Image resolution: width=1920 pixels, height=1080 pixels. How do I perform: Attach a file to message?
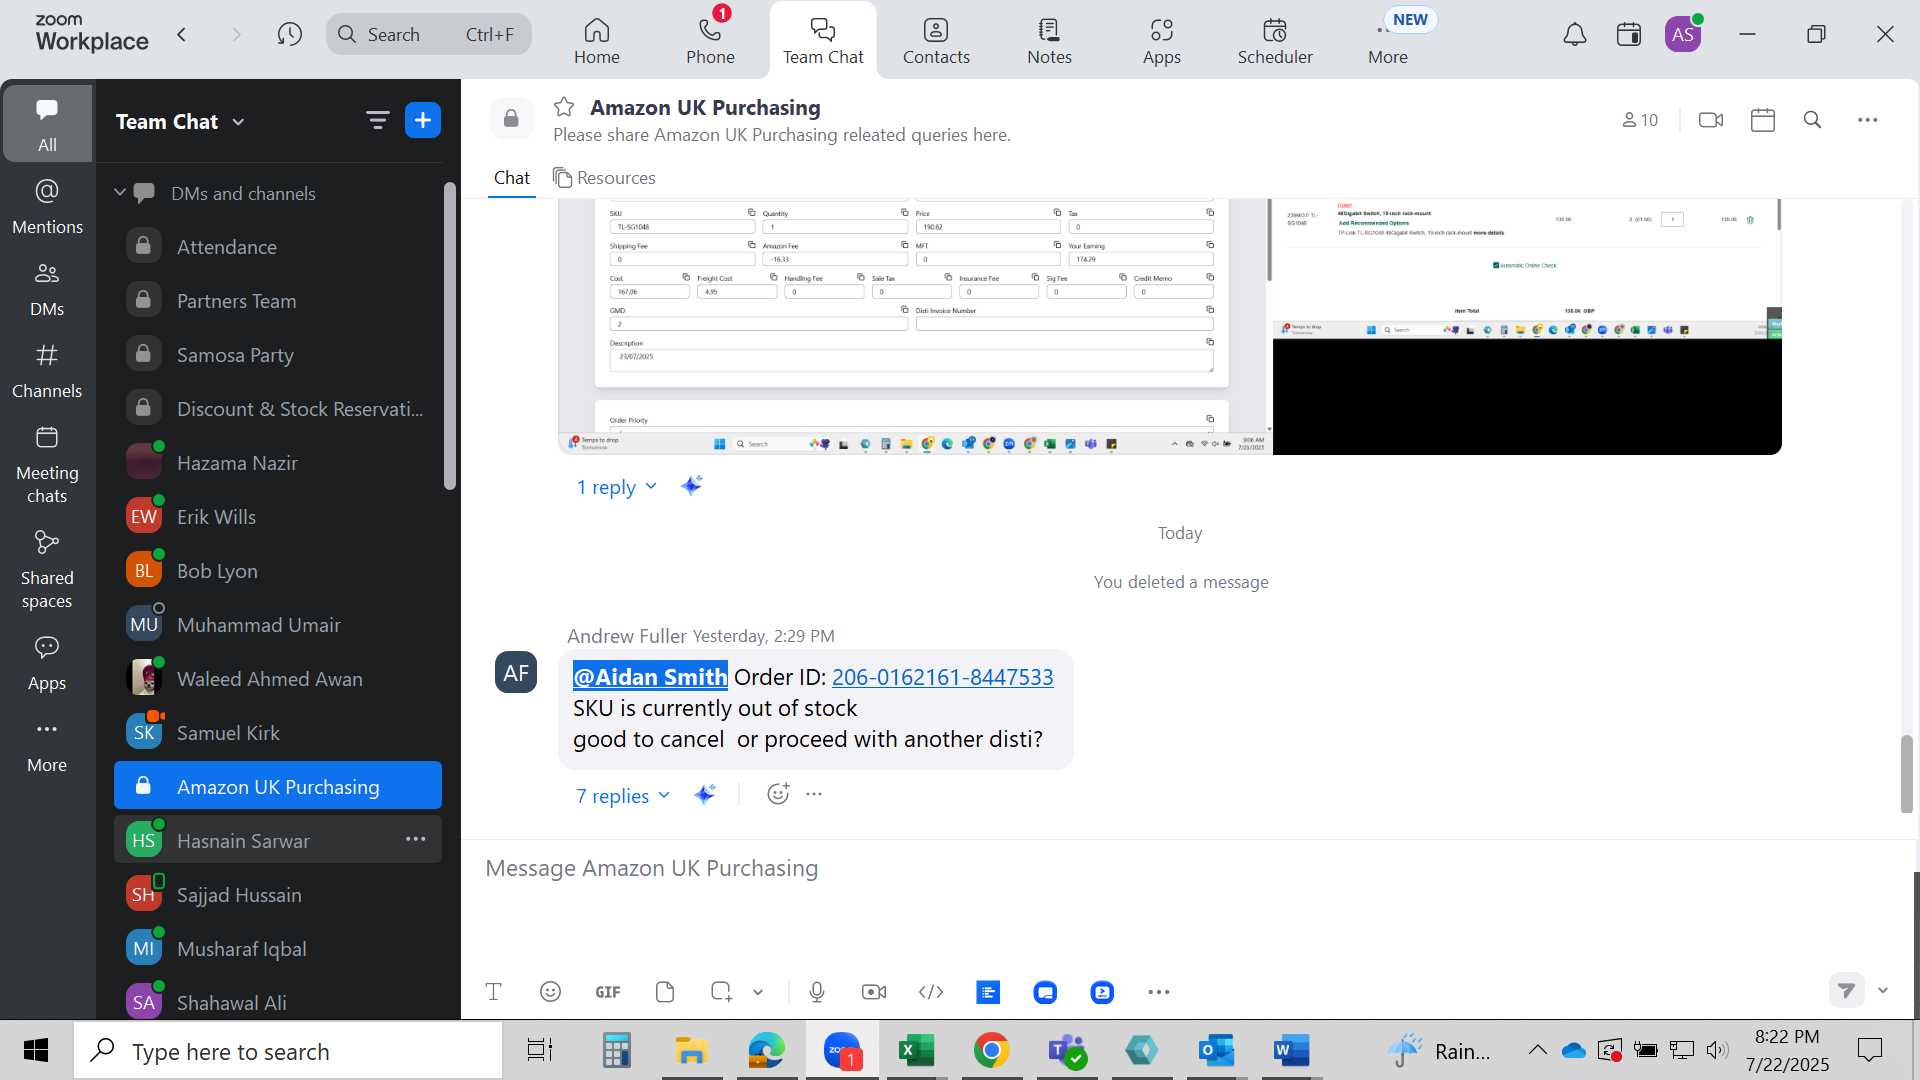click(665, 992)
